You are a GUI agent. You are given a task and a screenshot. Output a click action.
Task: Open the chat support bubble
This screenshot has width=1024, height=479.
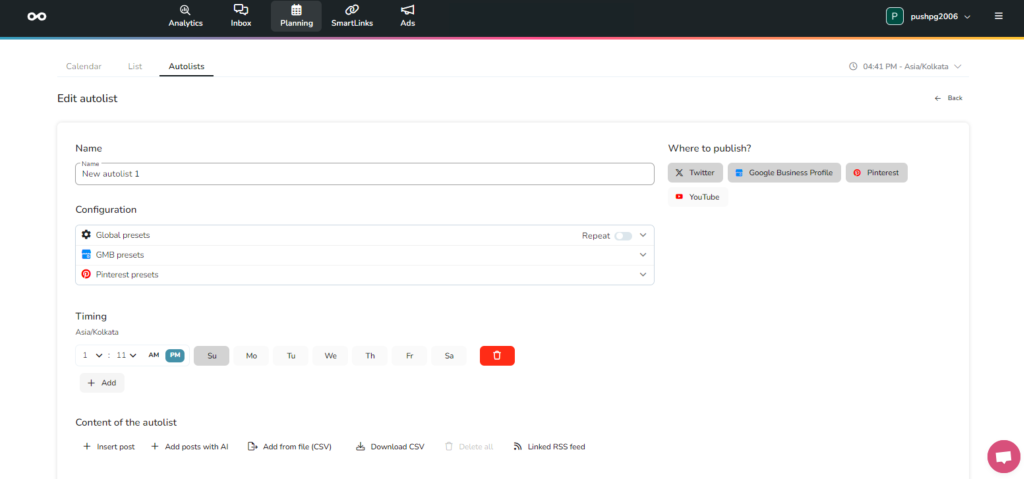pyautogui.click(x=1004, y=457)
